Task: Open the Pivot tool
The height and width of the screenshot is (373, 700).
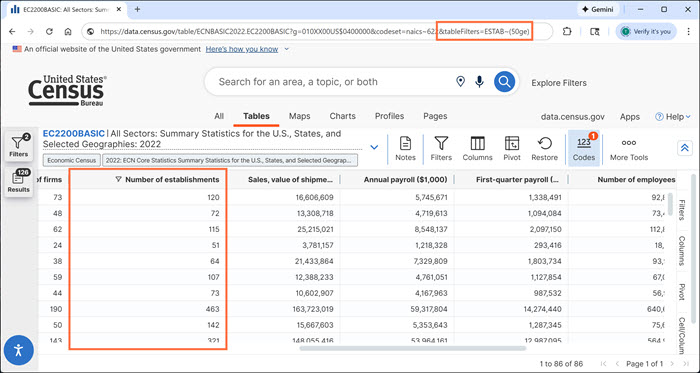Action: click(x=512, y=149)
